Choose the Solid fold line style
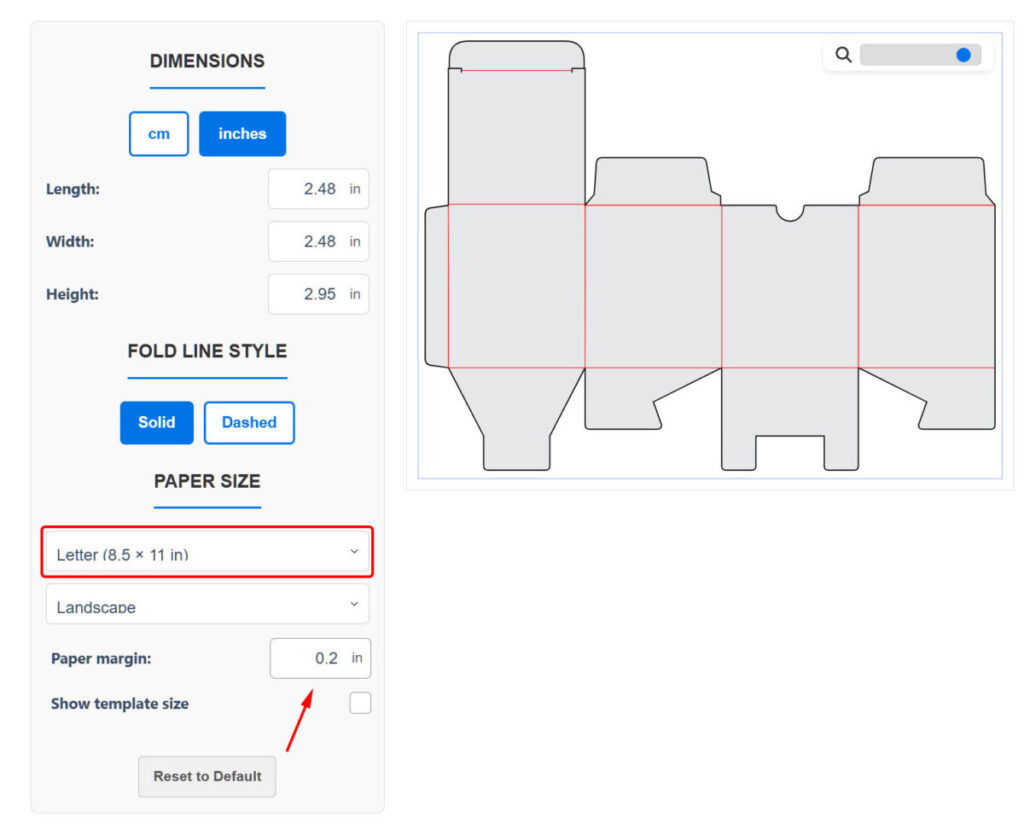Image resolution: width=1024 pixels, height=829 pixels. (x=156, y=422)
